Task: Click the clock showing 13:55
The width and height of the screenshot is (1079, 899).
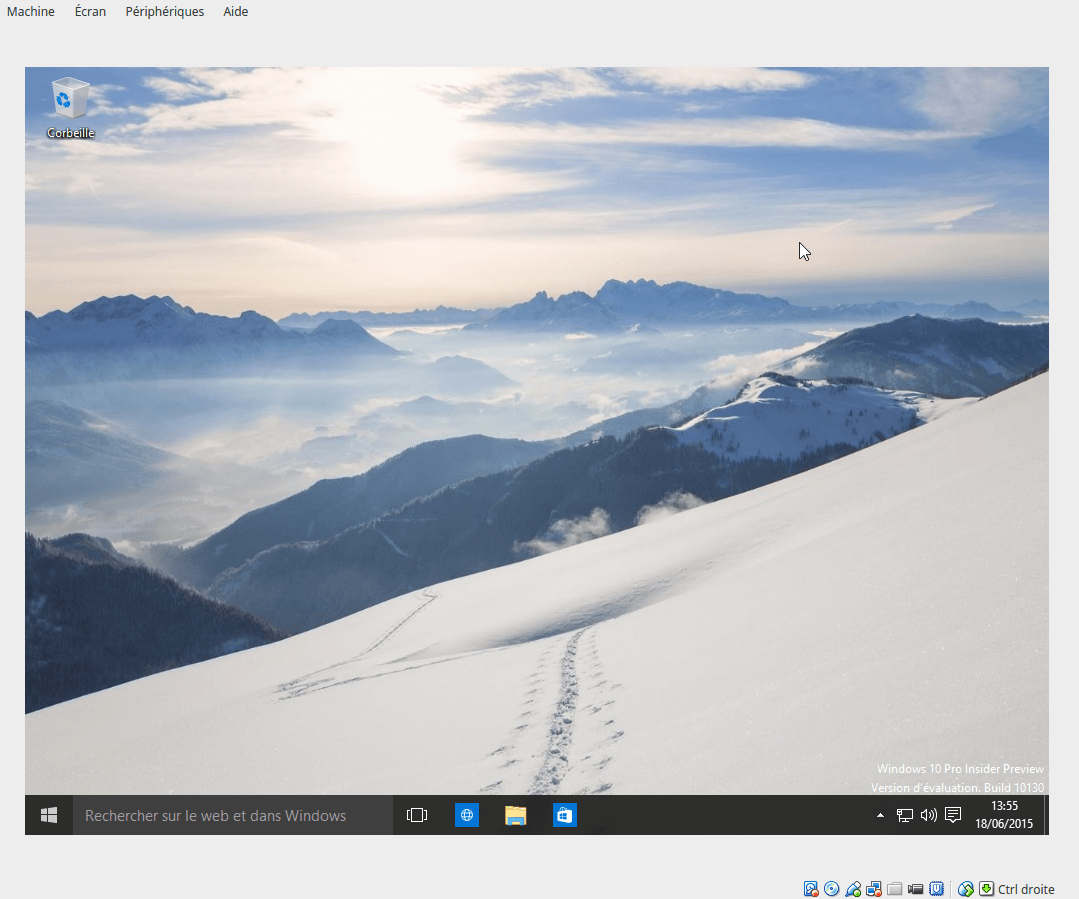Action: pos(1004,805)
